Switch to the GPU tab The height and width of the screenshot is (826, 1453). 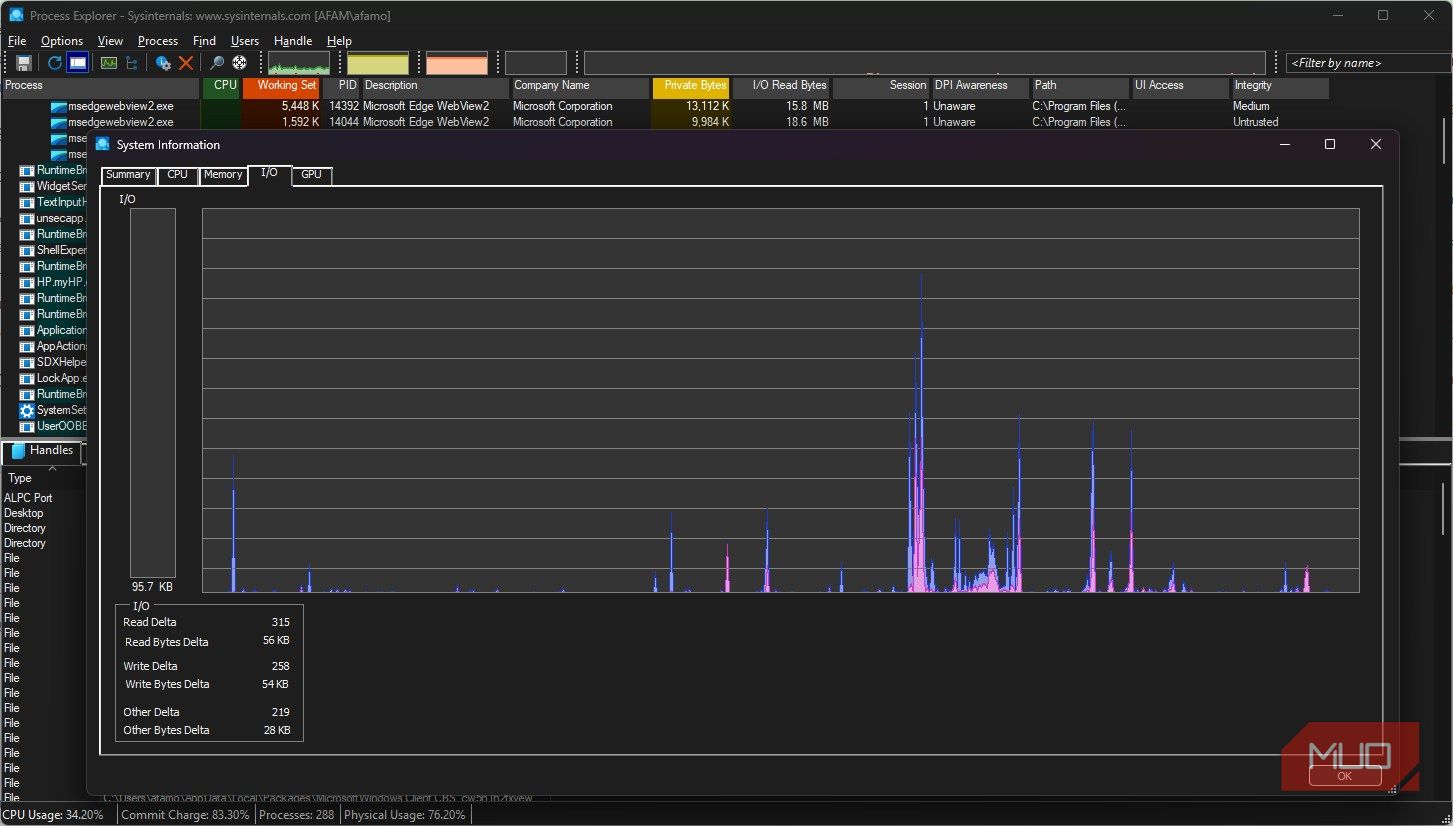(x=312, y=175)
